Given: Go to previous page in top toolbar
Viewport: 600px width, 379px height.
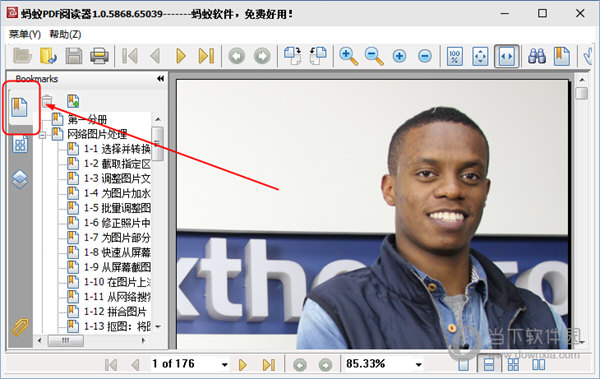Looking at the screenshot, I should 155,56.
